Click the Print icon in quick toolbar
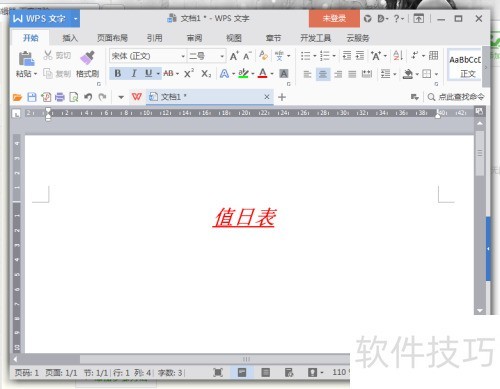500x389 pixels. coord(60,97)
